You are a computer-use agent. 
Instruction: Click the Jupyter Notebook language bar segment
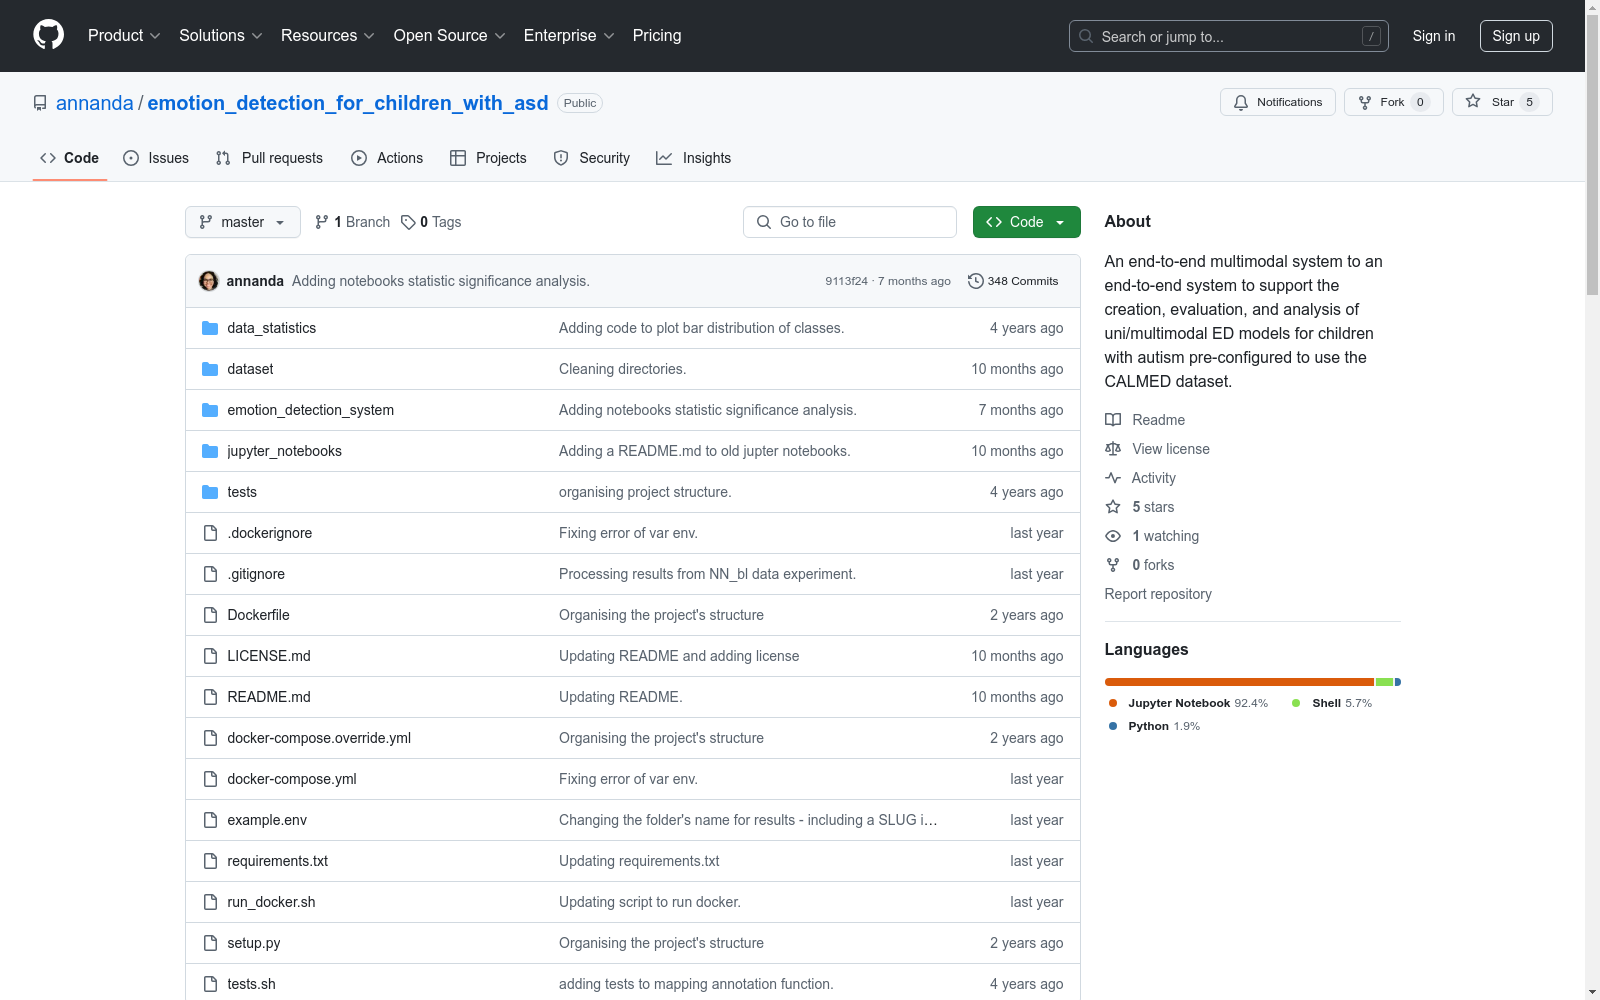pos(1239,682)
